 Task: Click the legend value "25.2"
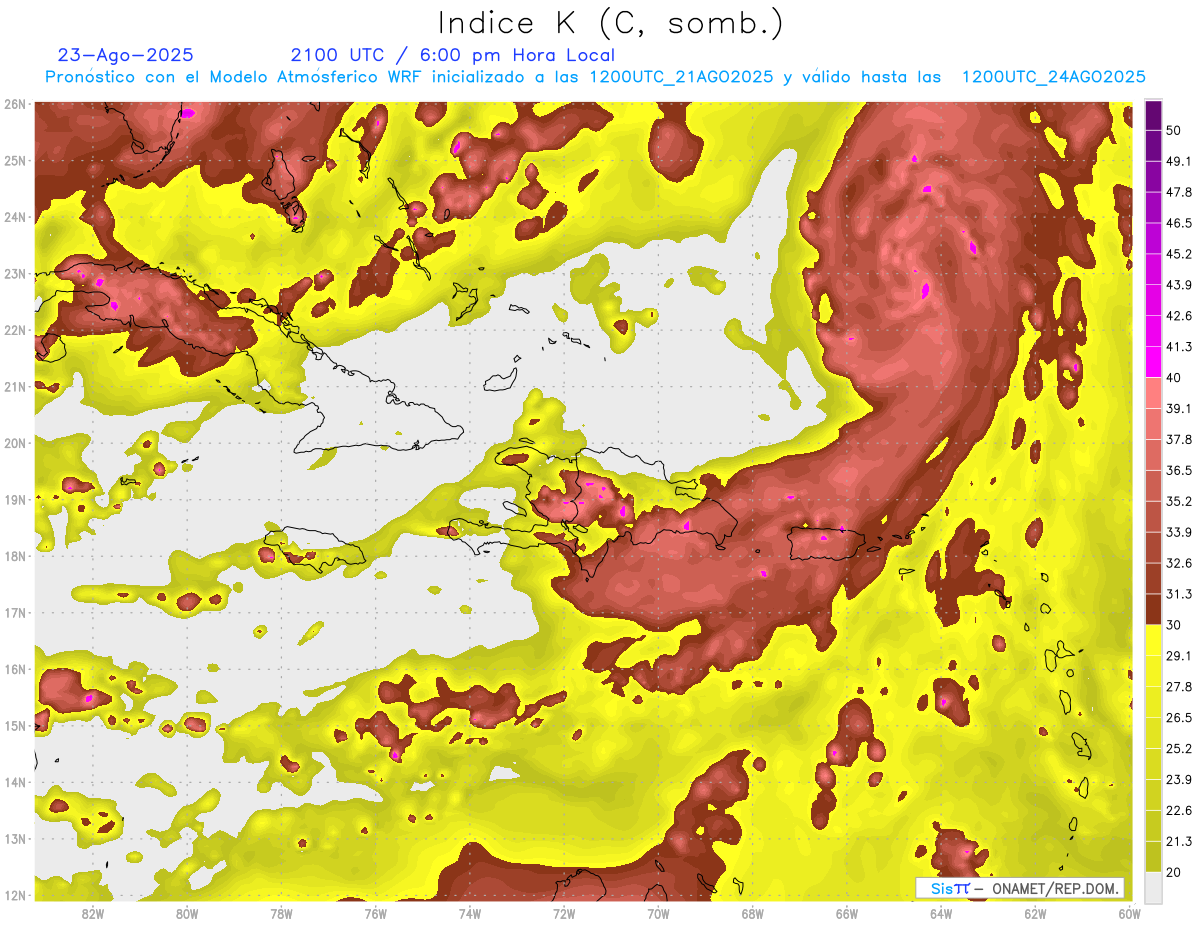coord(1179,748)
